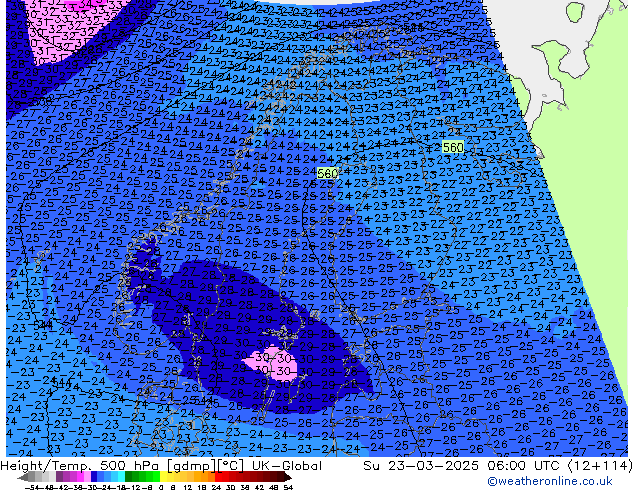The image size is (634, 490).
Task: Open the weatheronline.co.uk copyright link
Action: [549, 481]
